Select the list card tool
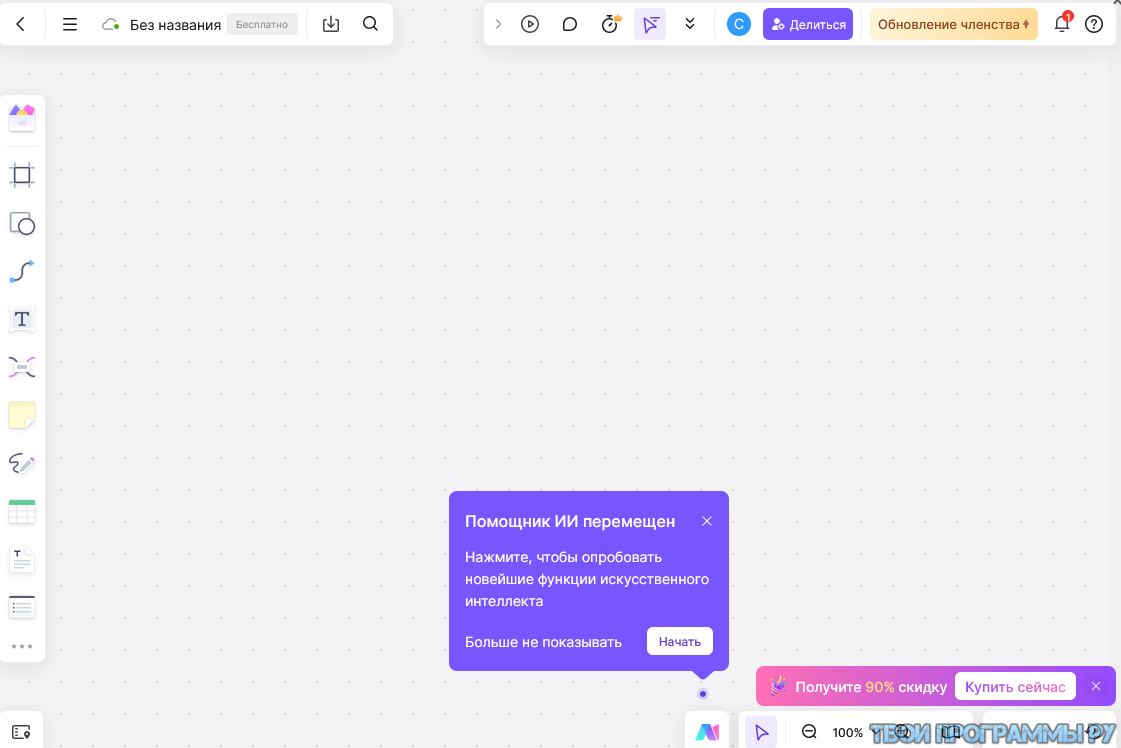This screenshot has width=1121, height=748. pos(22,607)
